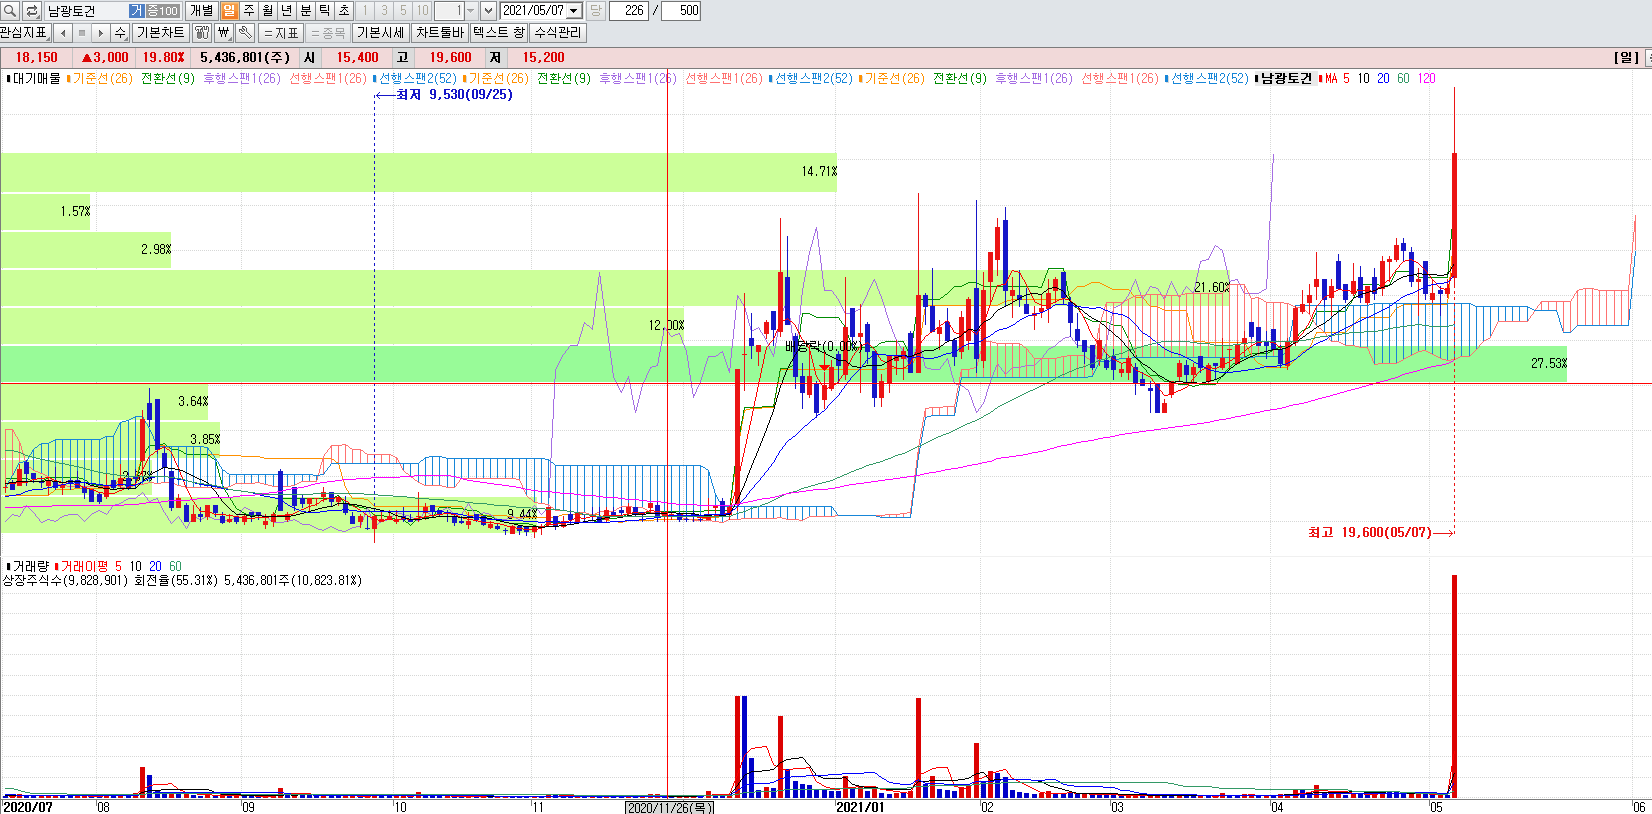Click the first green 전환선(9) legend label
Screen dimensions: 1652x814
(168, 78)
